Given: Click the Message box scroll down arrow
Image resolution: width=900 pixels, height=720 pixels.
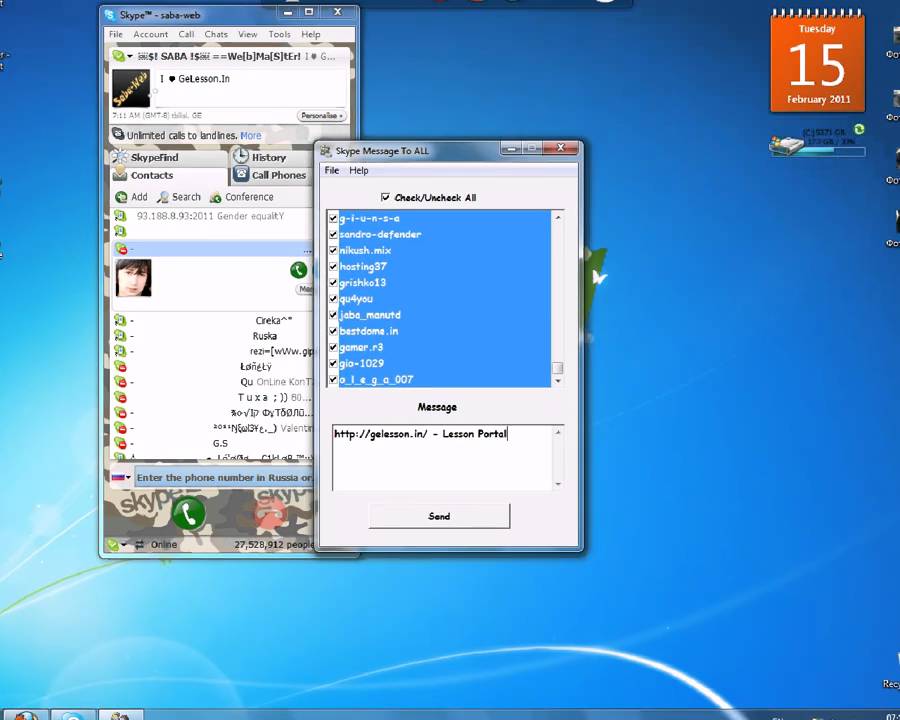Looking at the screenshot, I should [558, 484].
